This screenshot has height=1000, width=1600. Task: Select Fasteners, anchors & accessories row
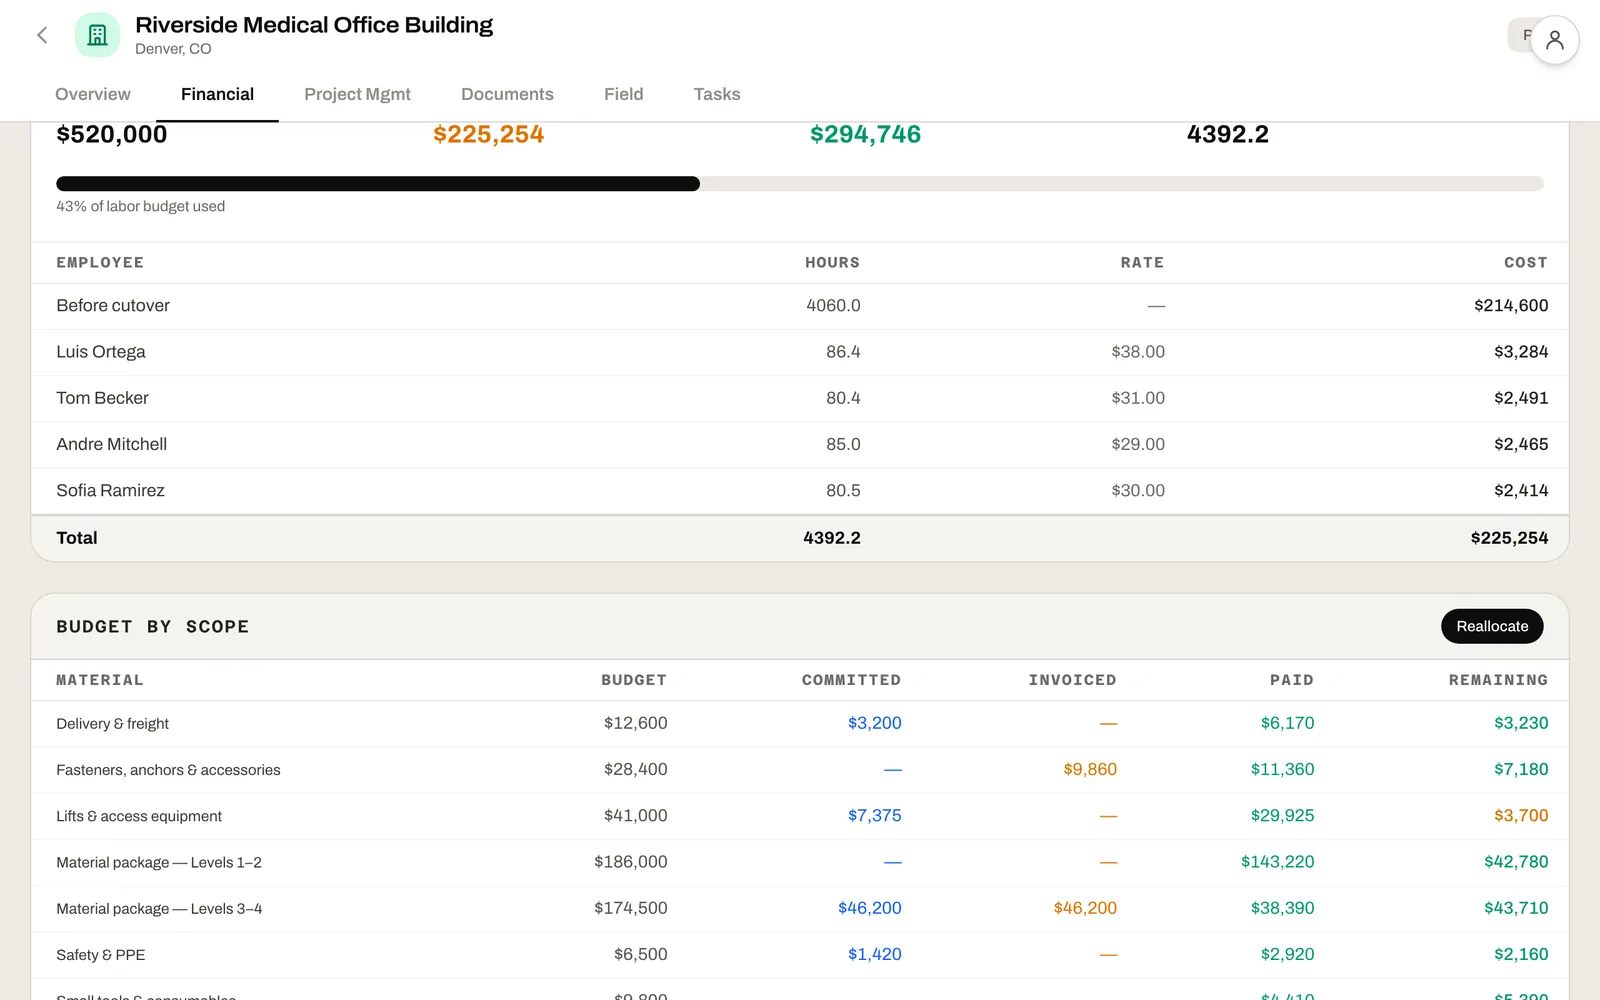pos(800,770)
